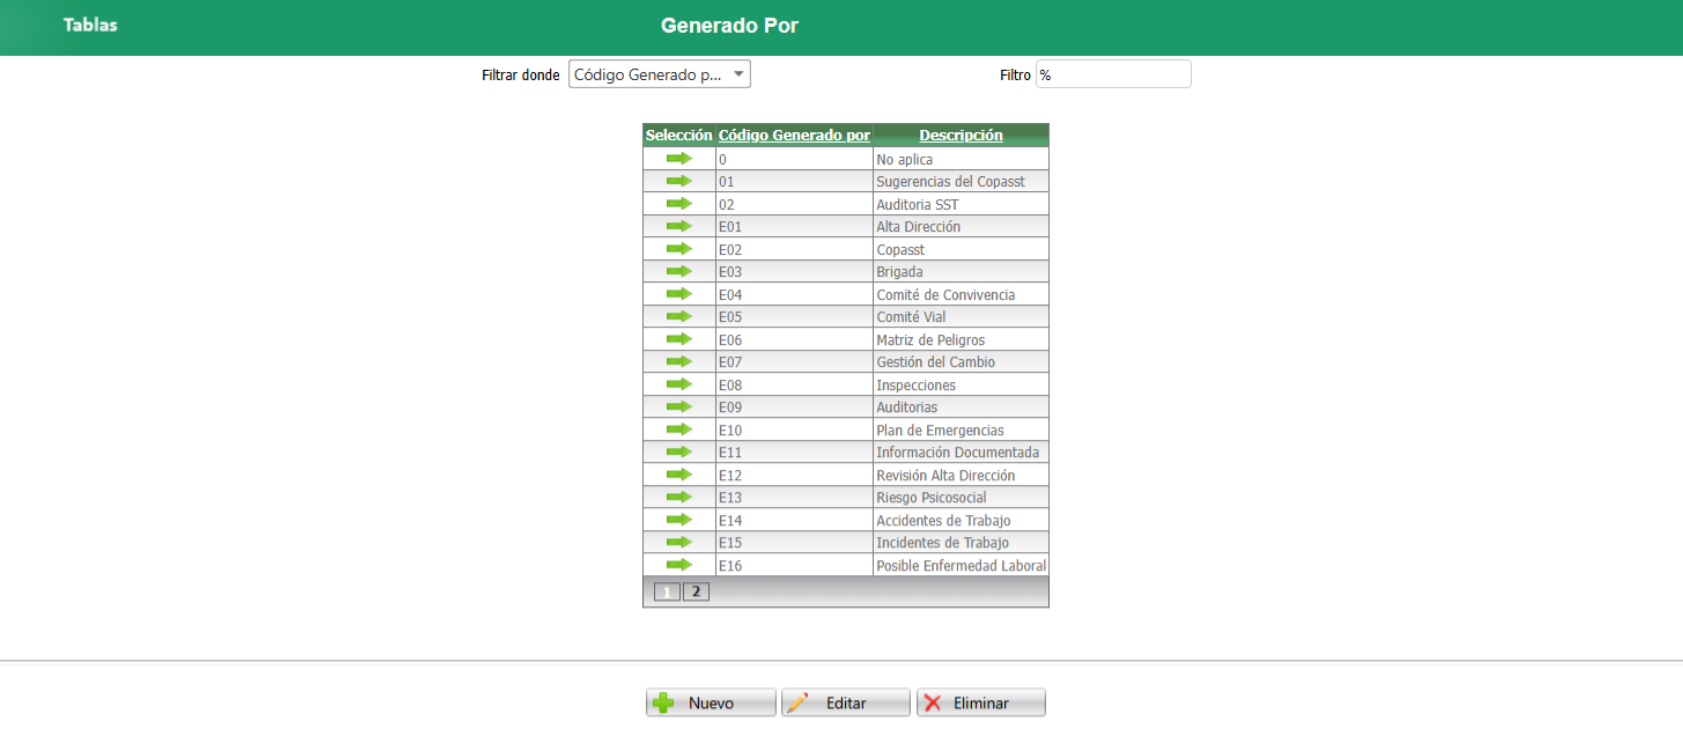1683x754 pixels.
Task: Click 'Información Documentada' cell
Action: (961, 452)
